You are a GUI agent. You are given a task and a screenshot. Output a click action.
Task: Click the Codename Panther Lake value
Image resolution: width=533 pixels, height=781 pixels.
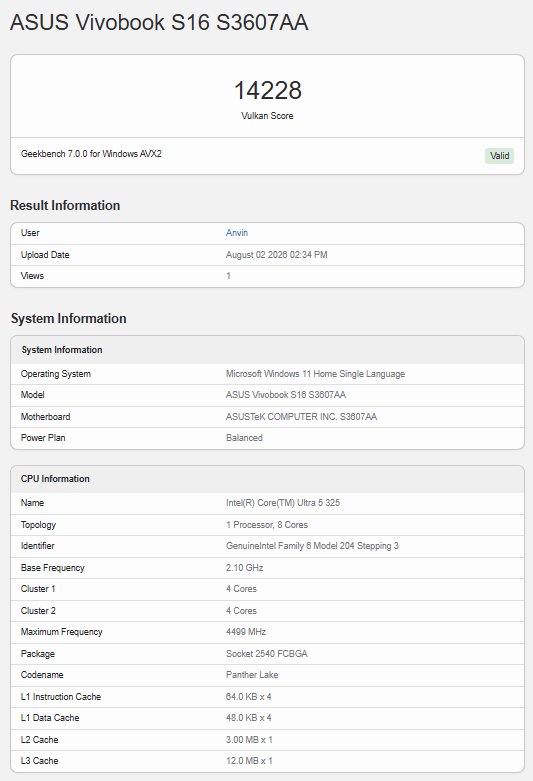tap(252, 674)
